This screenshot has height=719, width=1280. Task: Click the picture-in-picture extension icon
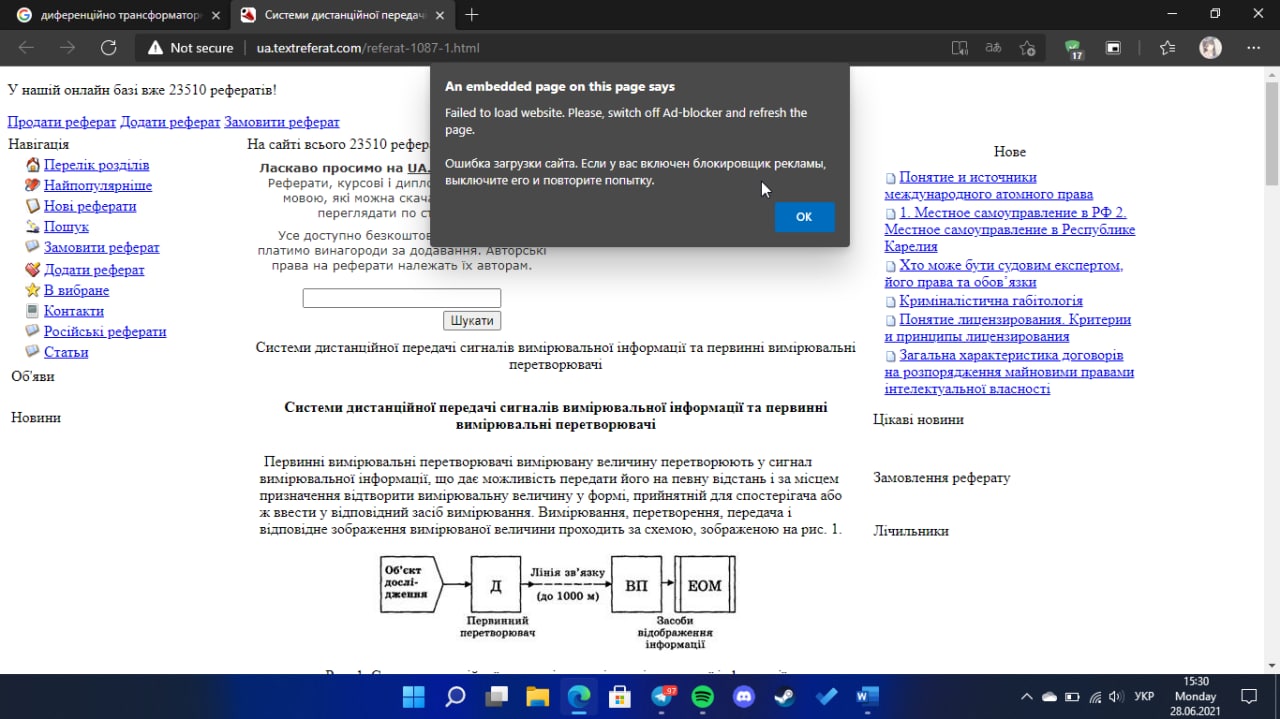(x=1113, y=47)
